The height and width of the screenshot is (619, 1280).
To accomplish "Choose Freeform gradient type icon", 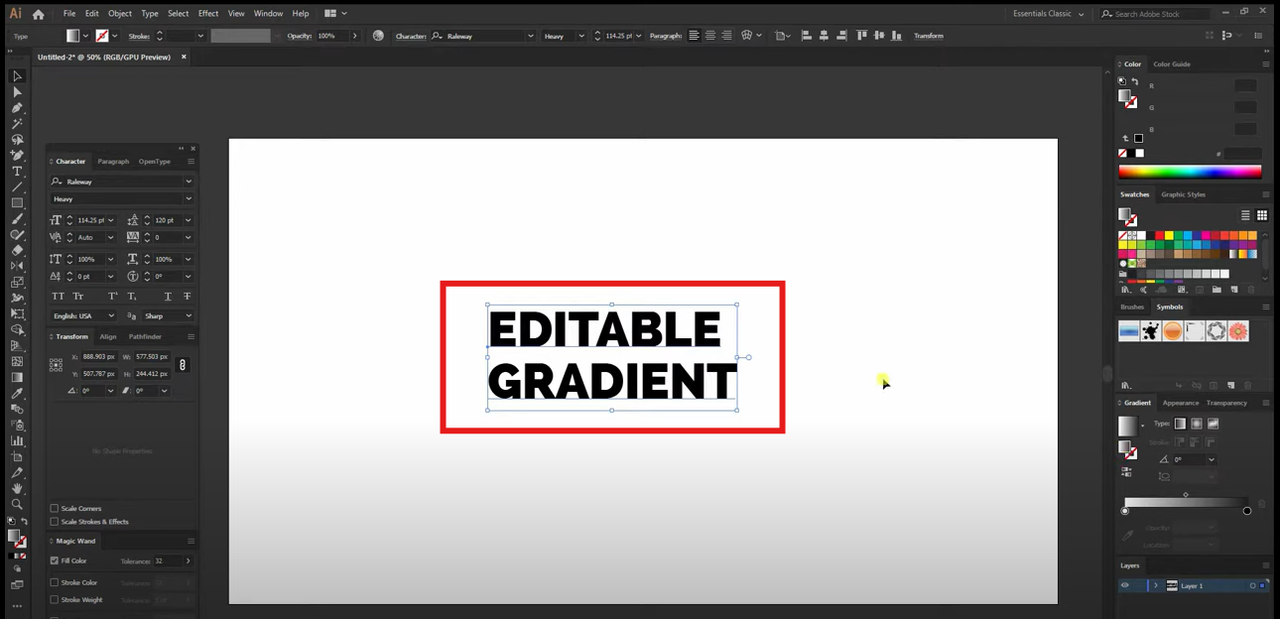I will (x=1213, y=424).
